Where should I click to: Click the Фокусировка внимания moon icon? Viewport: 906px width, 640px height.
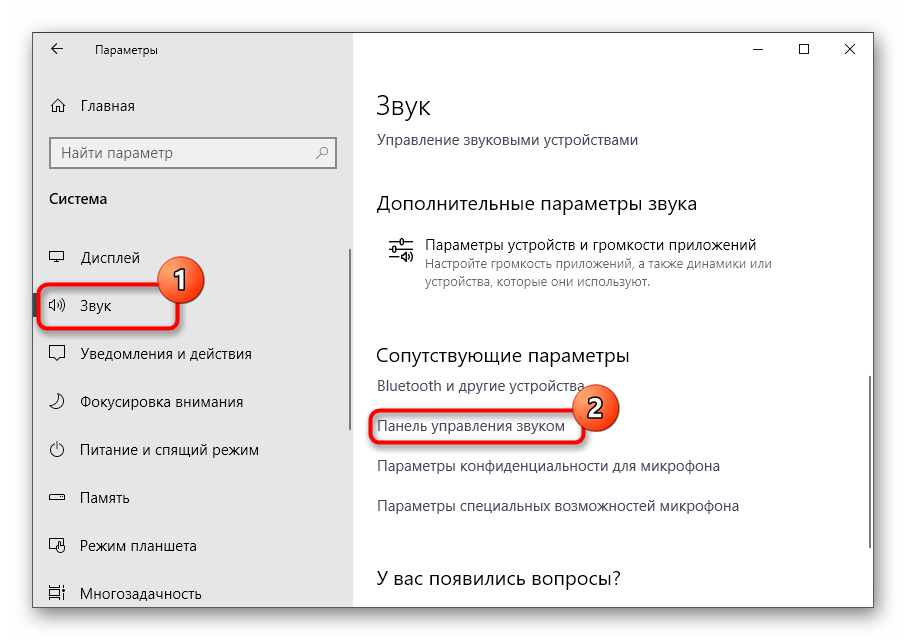coord(57,401)
